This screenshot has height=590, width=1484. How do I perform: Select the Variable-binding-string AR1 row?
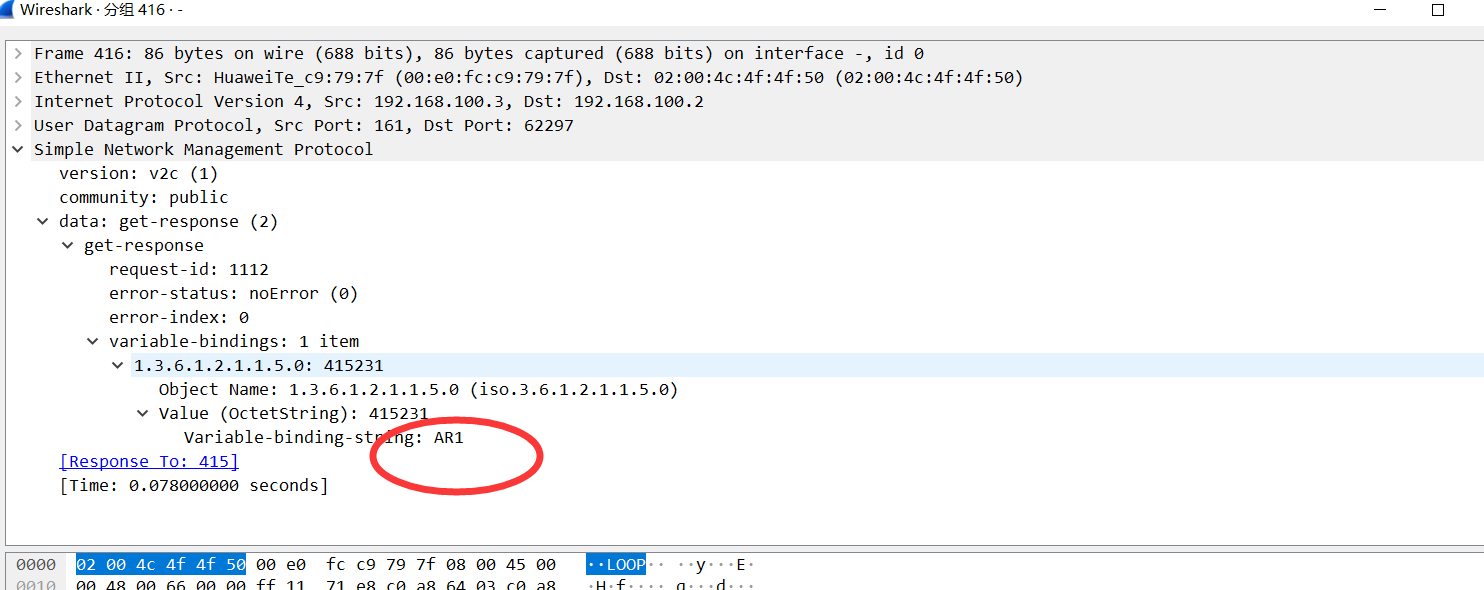(322, 437)
